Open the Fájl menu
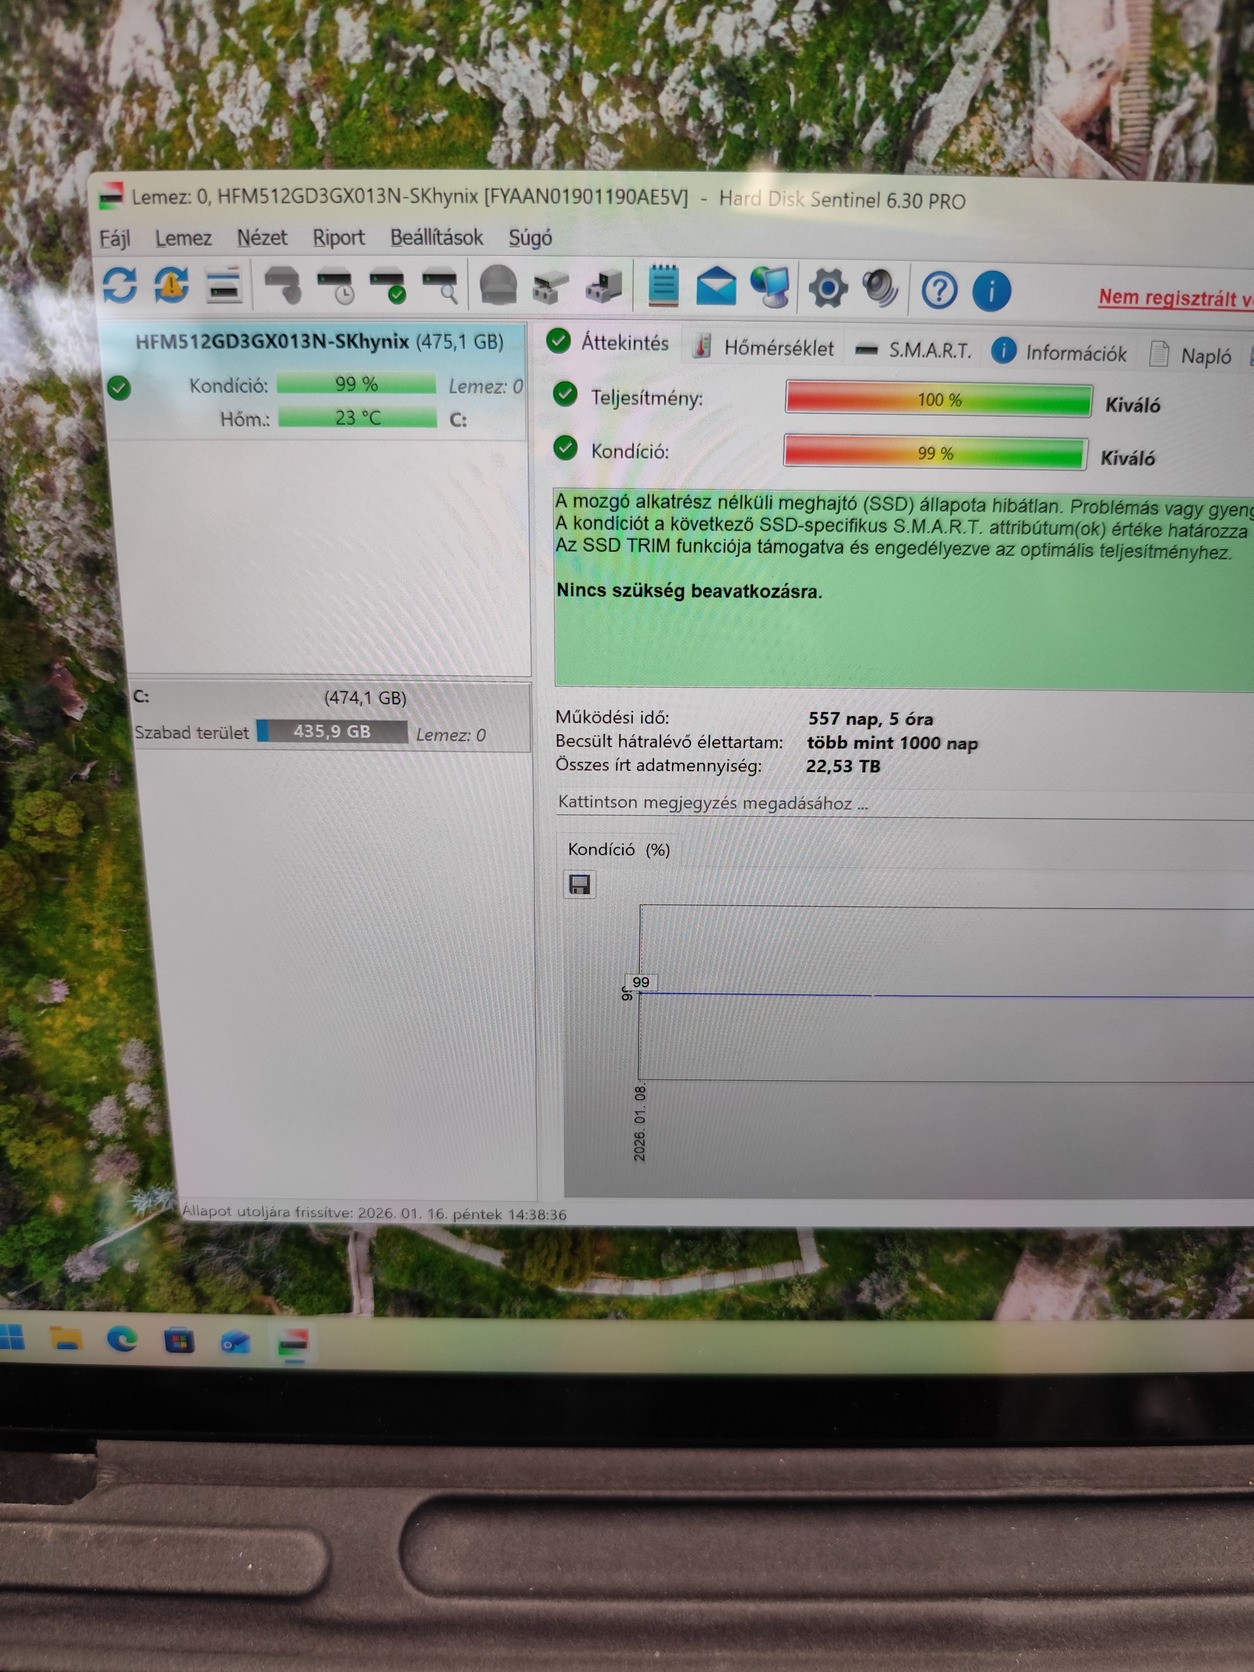Viewport: 1254px width, 1672px height. [x=114, y=238]
